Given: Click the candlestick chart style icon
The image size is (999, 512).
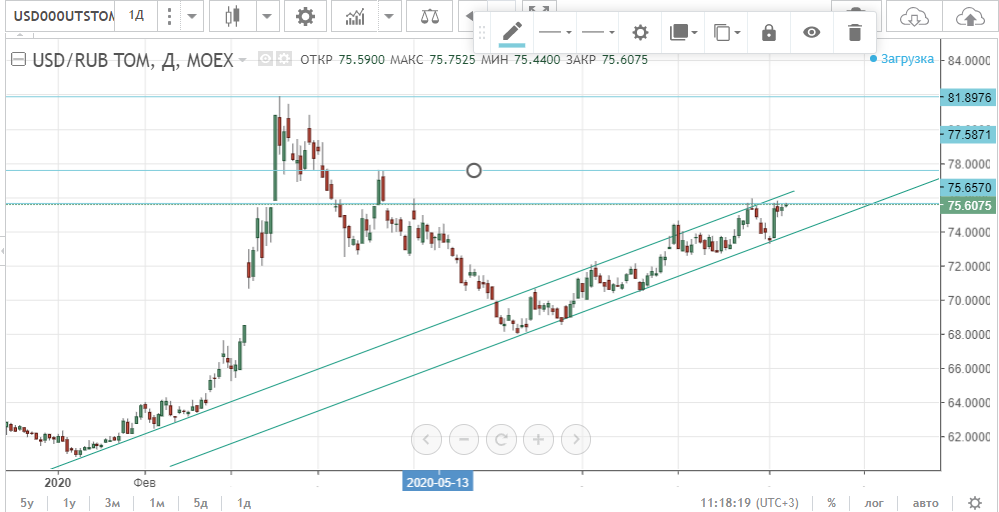Looking at the screenshot, I should 232,15.
